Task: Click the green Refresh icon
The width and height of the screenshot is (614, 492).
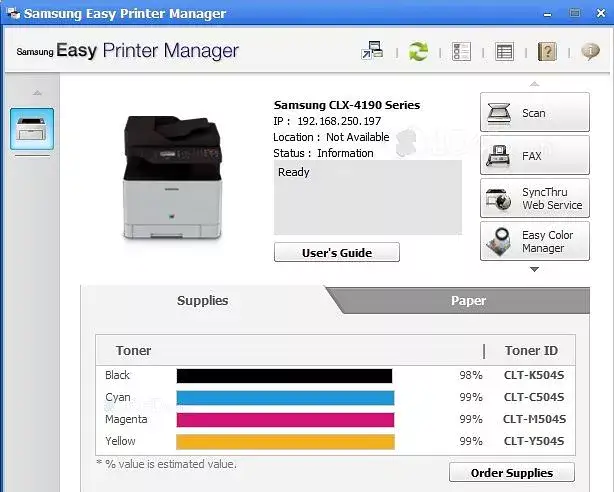Action: [418, 51]
